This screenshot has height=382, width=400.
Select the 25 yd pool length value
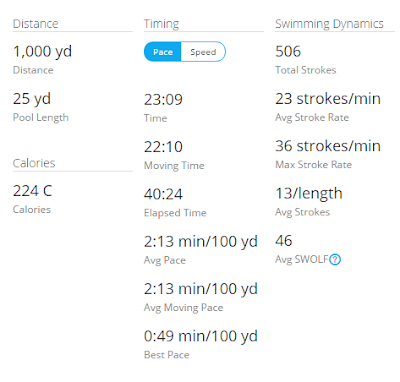pyautogui.click(x=32, y=99)
